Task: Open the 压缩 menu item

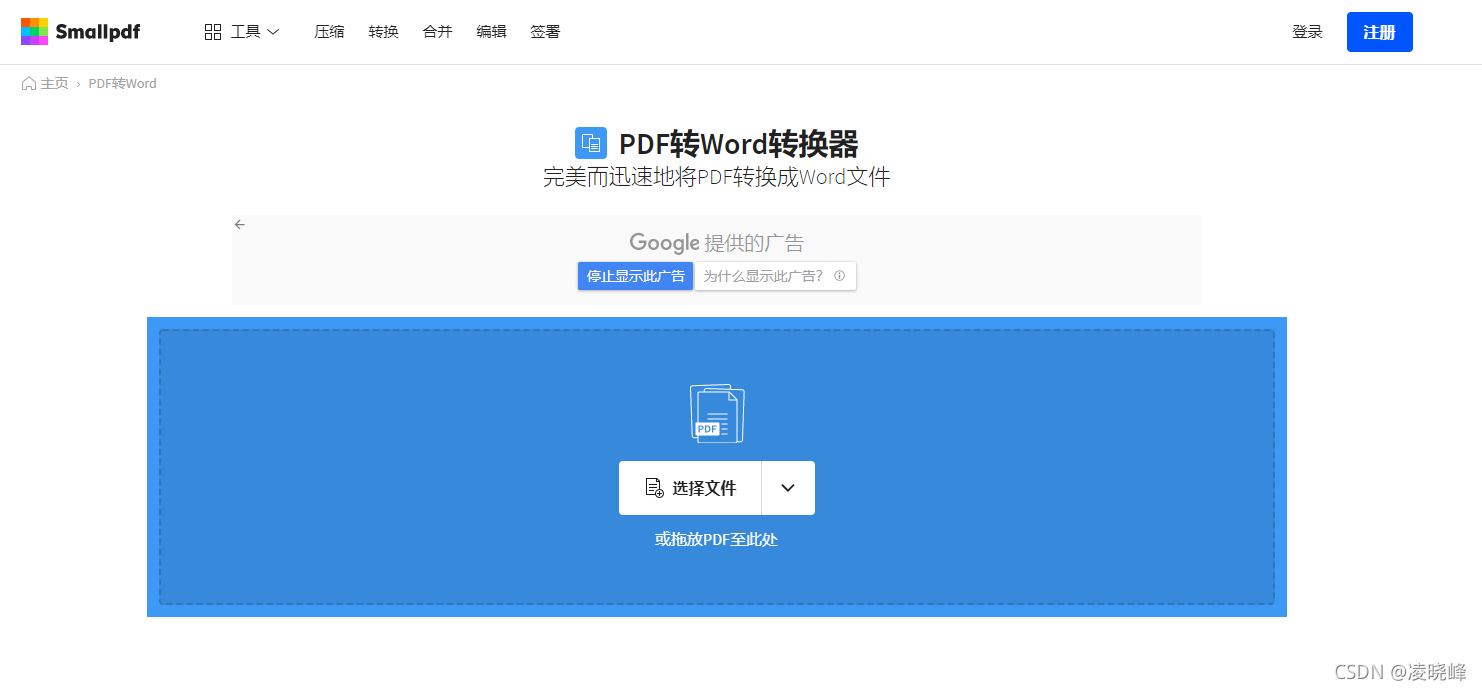Action: (x=329, y=32)
